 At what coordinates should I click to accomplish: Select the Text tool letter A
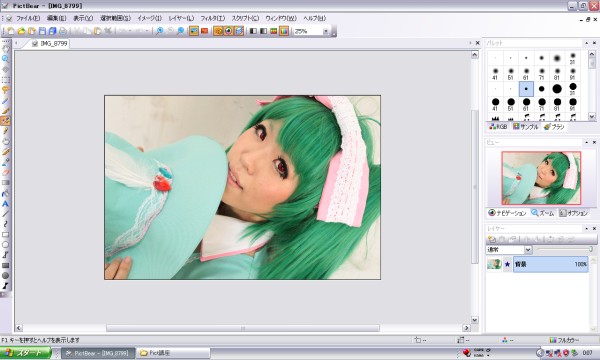click(5, 204)
